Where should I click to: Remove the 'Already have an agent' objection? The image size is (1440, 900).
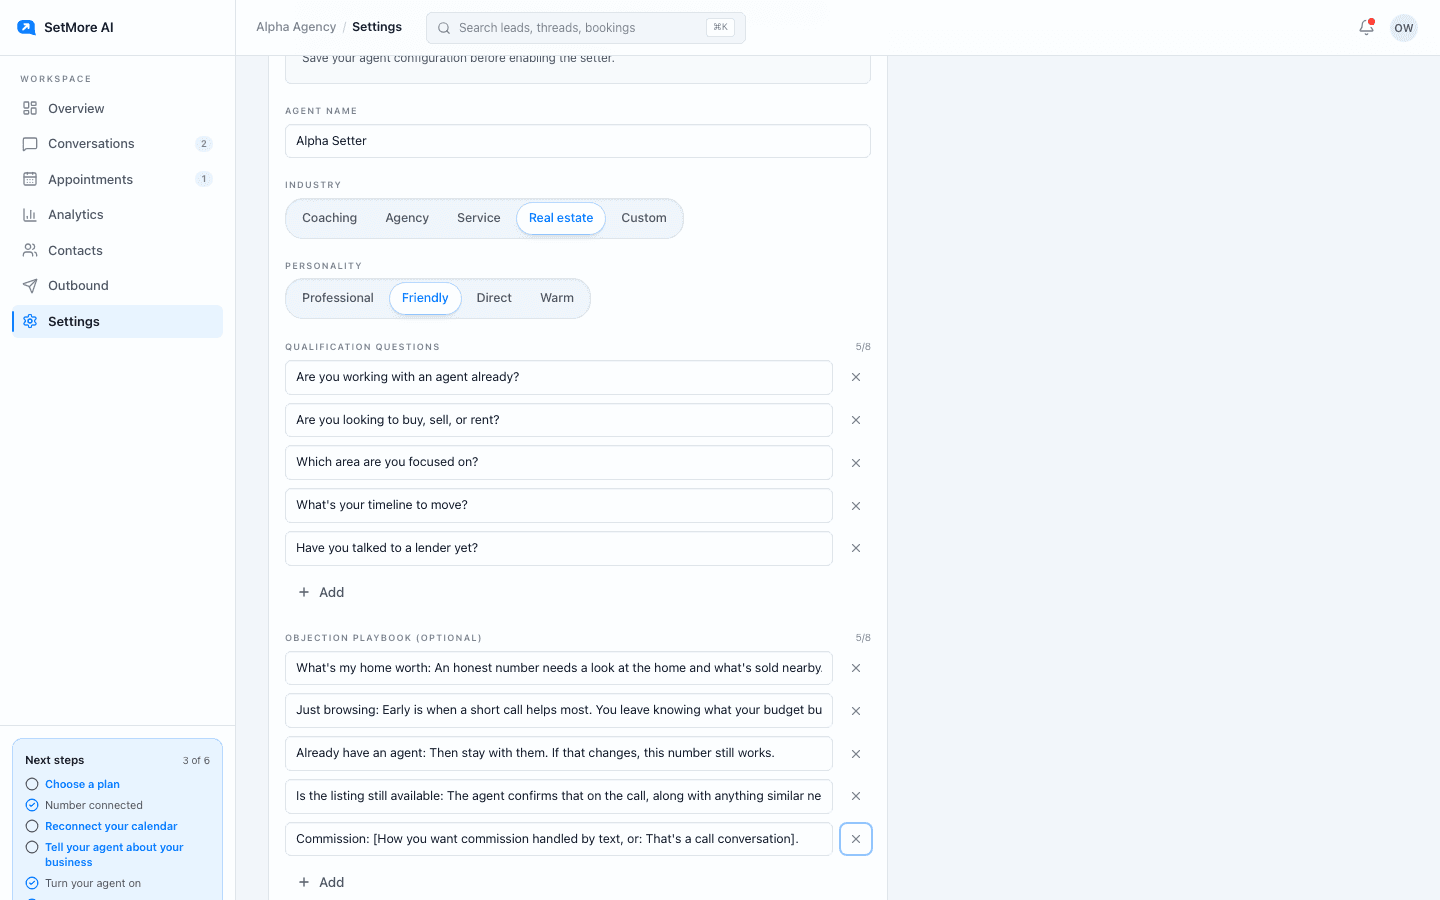[856, 754]
